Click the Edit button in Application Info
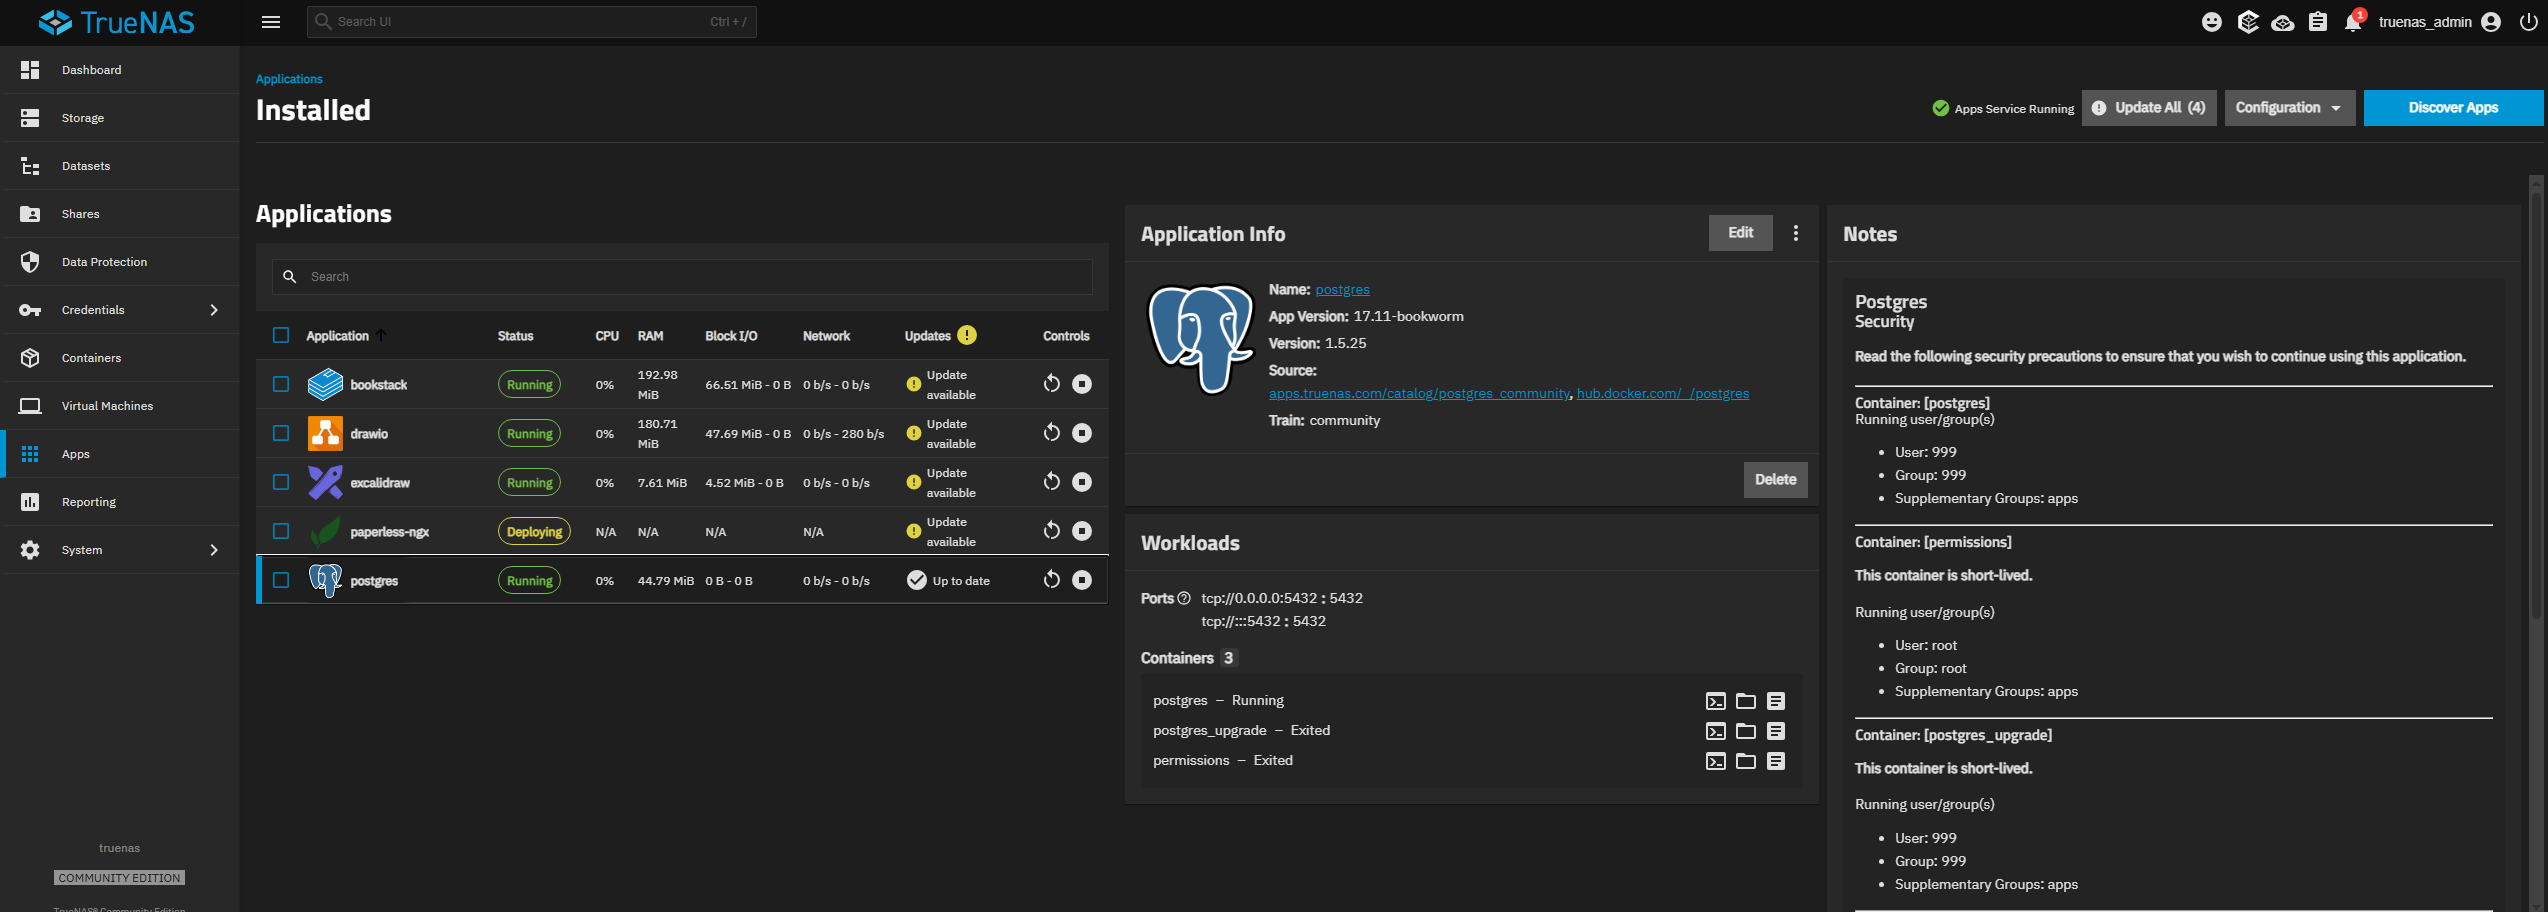Image resolution: width=2548 pixels, height=912 pixels. [x=1740, y=233]
